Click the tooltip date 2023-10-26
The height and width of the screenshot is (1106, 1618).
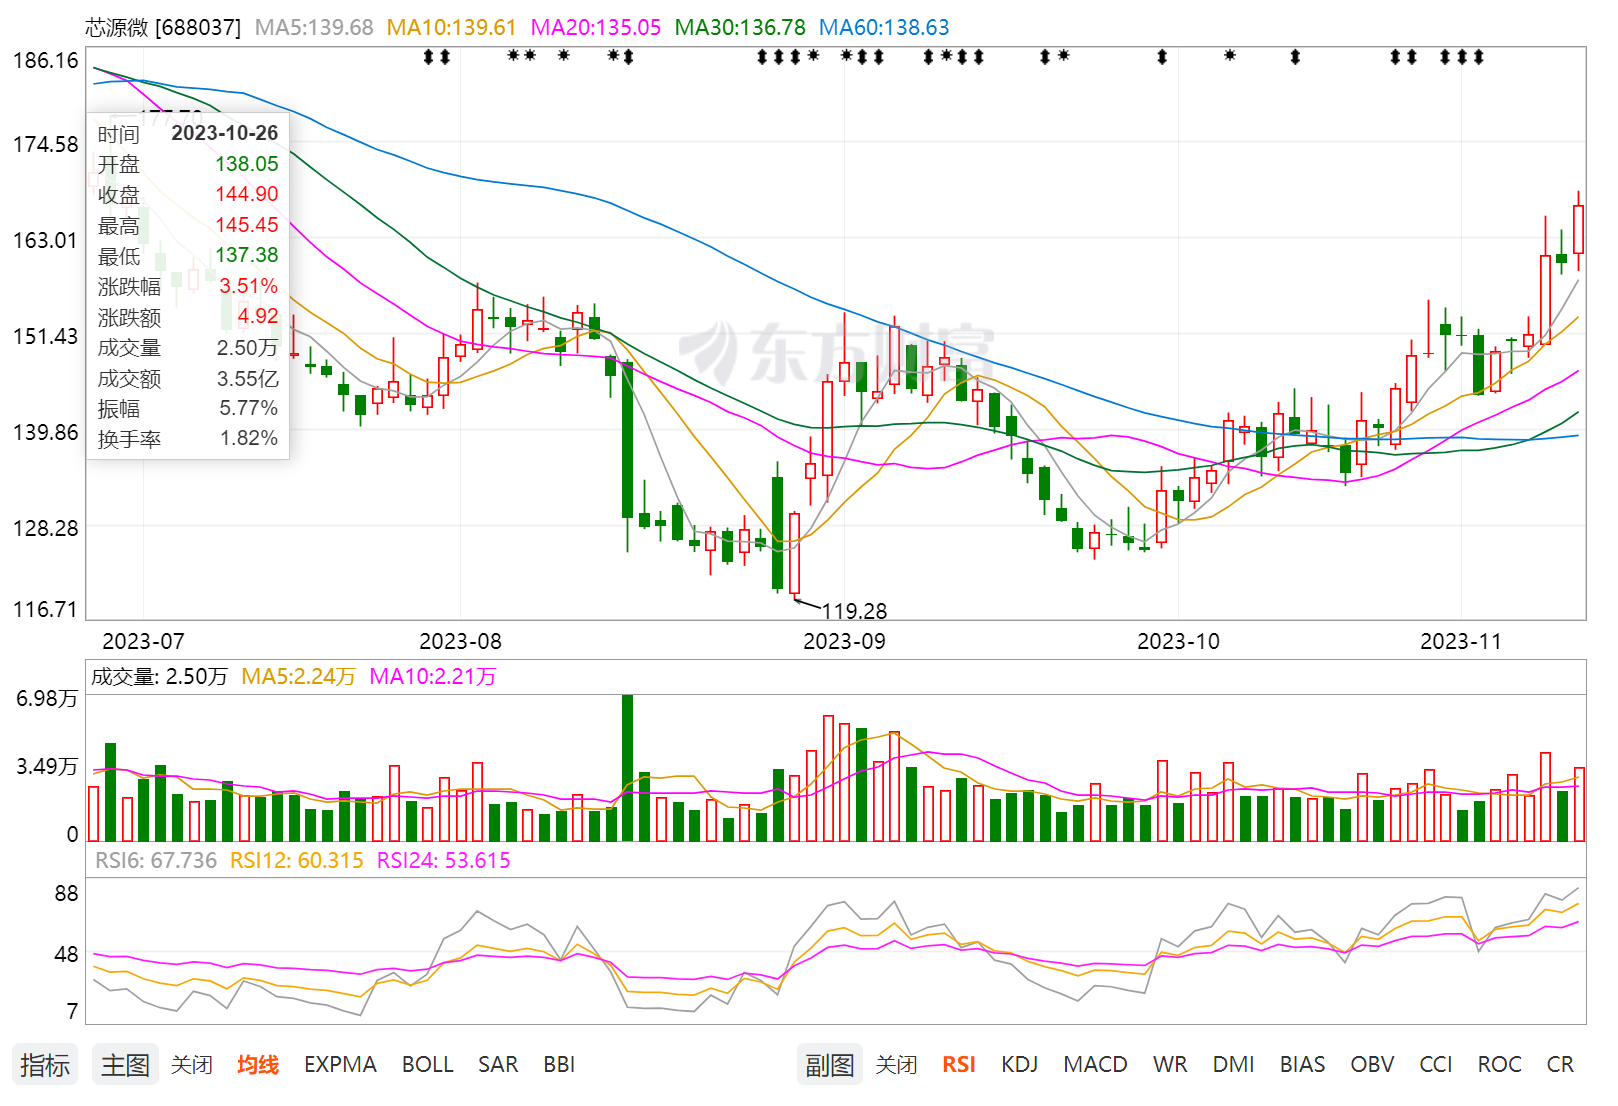point(225,133)
